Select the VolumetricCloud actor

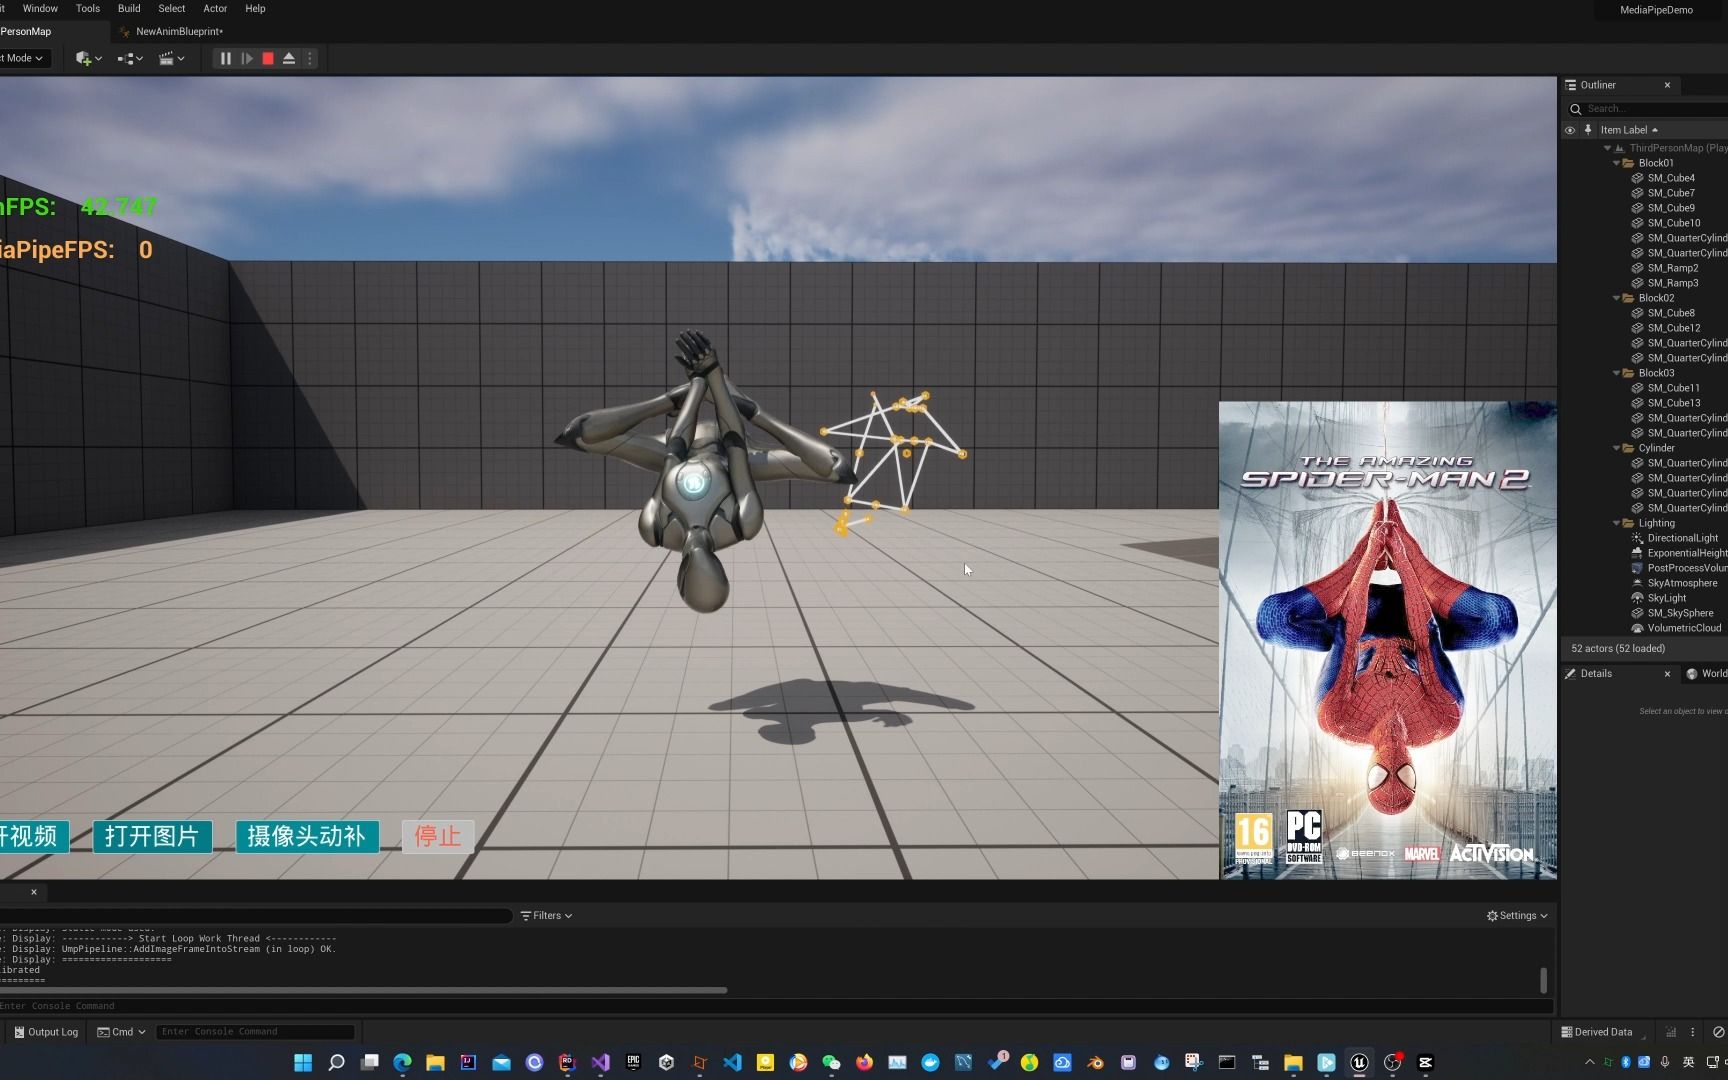(x=1684, y=628)
